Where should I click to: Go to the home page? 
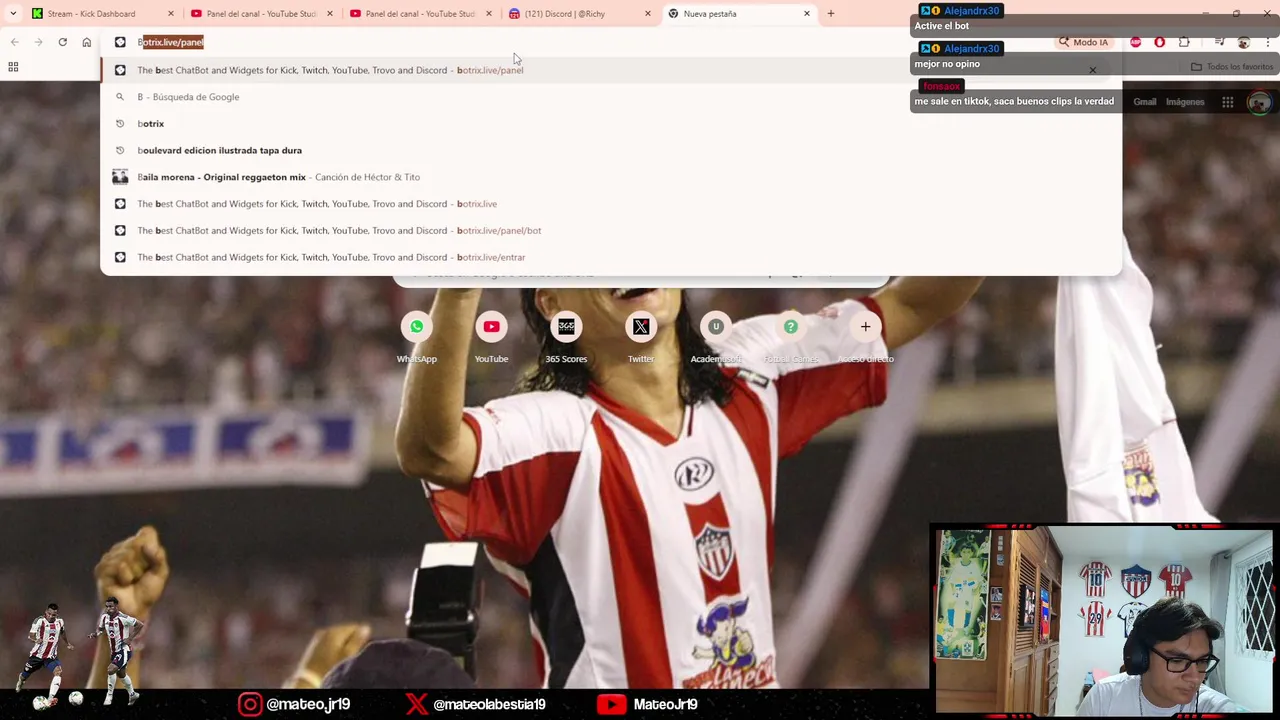pyautogui.click(x=87, y=42)
